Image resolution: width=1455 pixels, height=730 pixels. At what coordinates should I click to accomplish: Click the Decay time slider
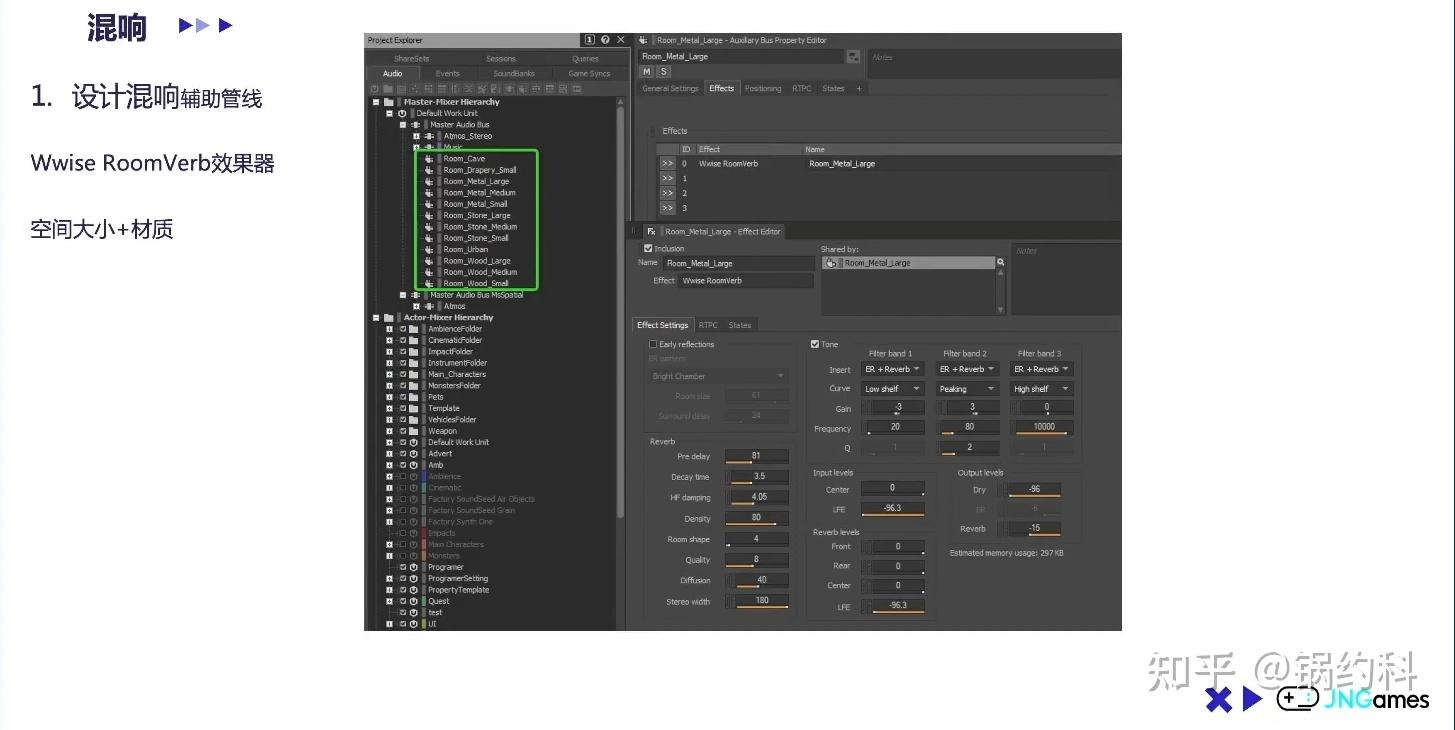click(x=757, y=477)
